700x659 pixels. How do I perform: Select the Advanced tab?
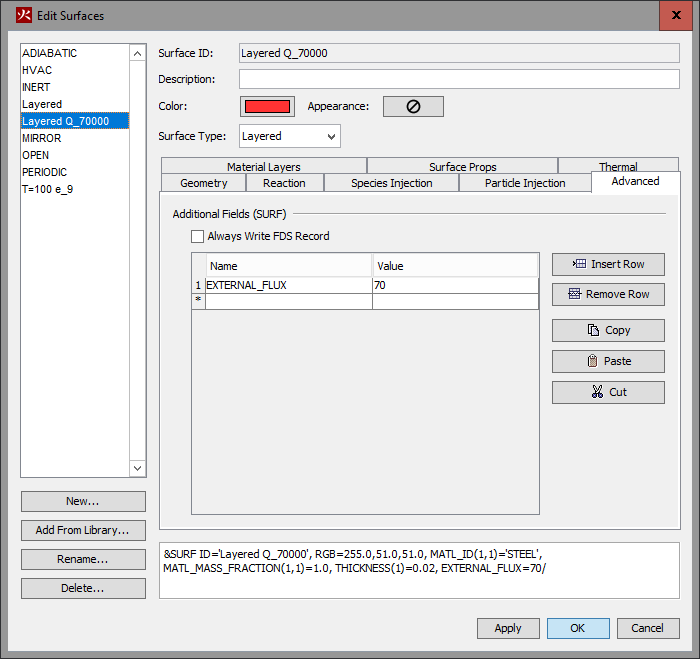635,181
